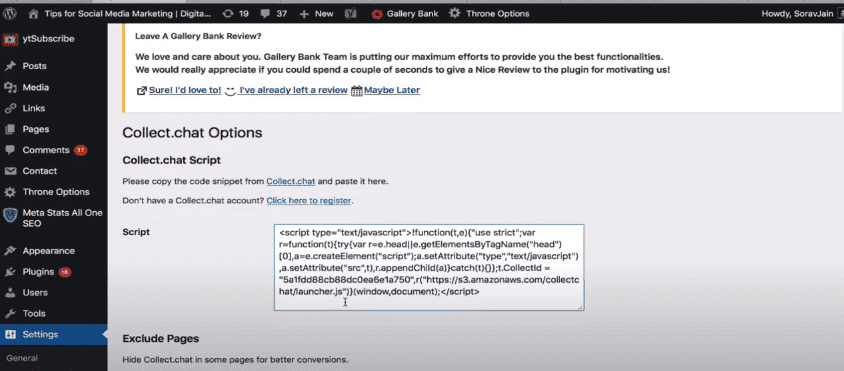Click the Script textarea resize handle
Screen dimensions: 844x371
580,307
